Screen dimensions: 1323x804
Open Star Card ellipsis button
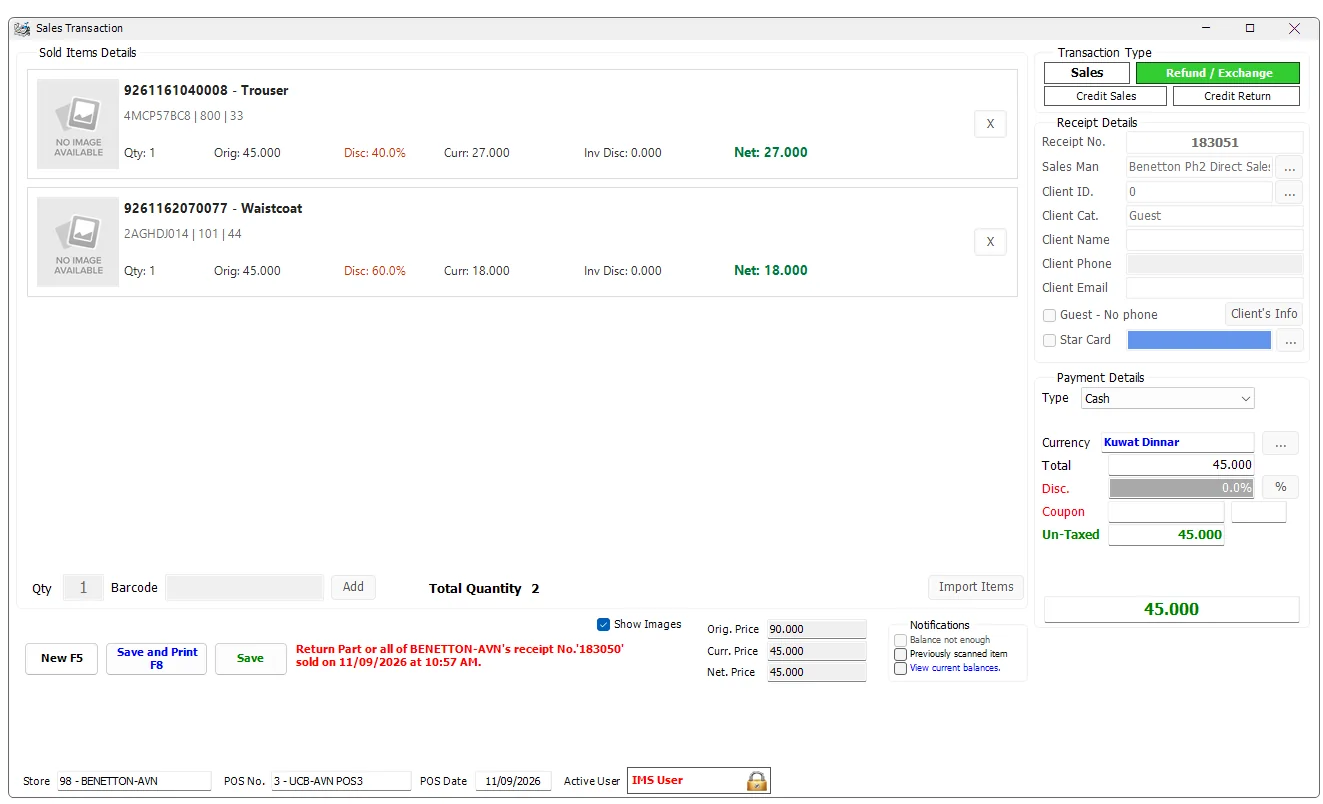(1290, 341)
